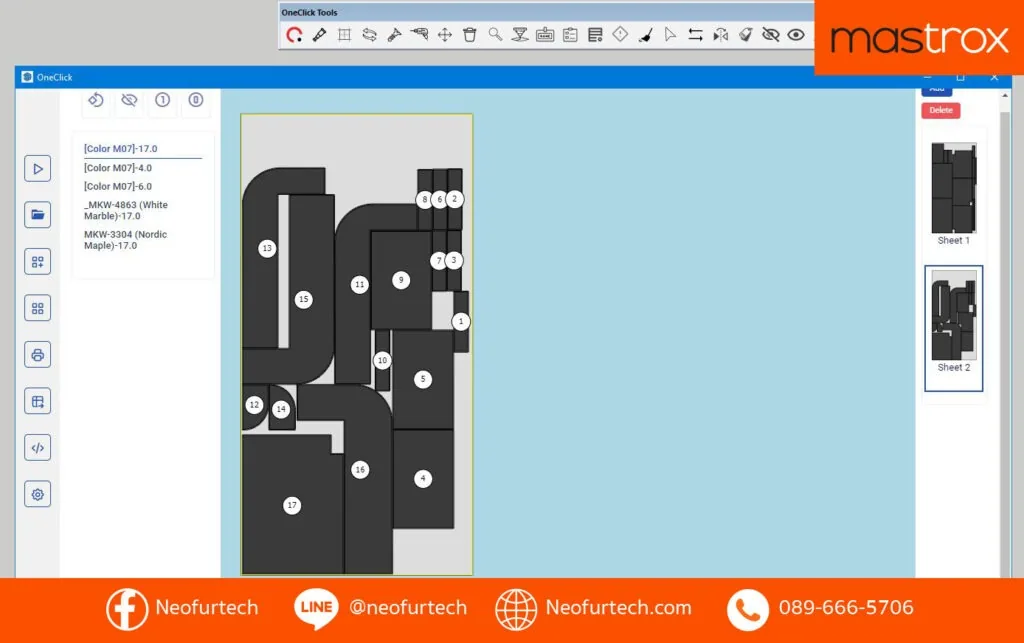Screen dimensions: 1024x643
Task: Select MKW-3304 (Nordic Maple)-17.0 material
Action: (x=125, y=240)
